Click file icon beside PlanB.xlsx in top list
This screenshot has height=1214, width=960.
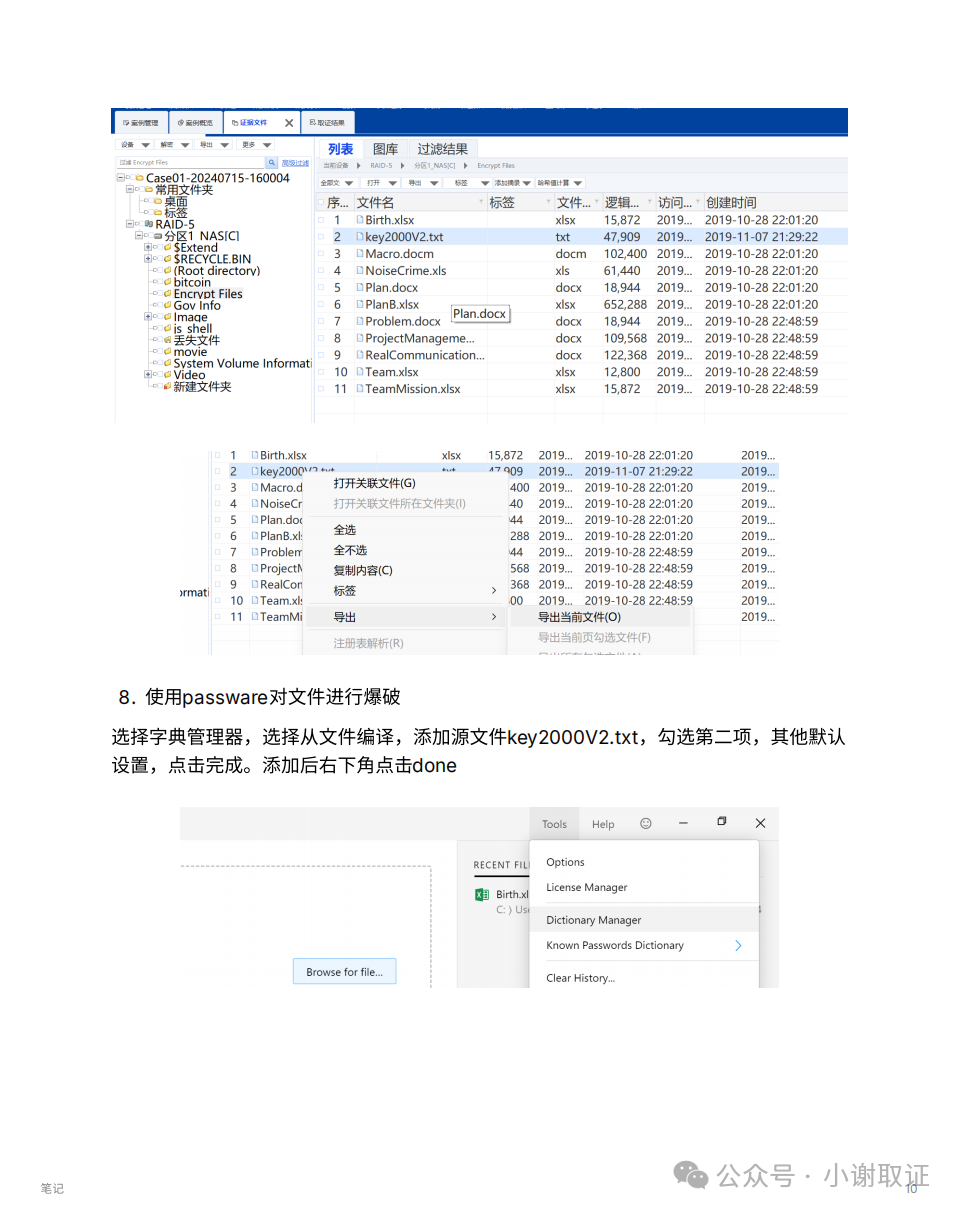click(x=360, y=305)
